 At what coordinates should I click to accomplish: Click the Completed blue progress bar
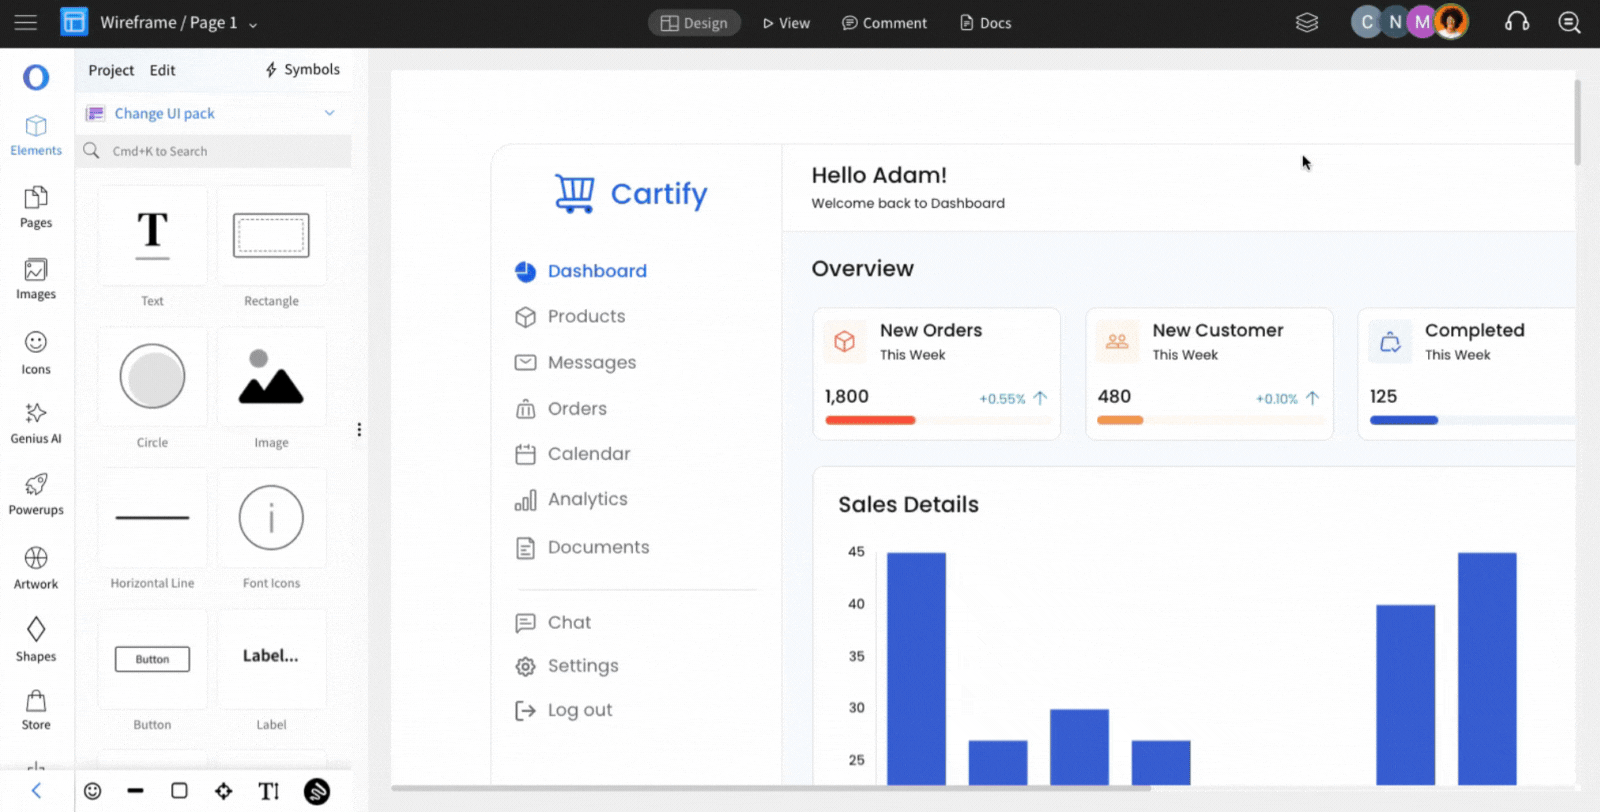[1404, 420]
